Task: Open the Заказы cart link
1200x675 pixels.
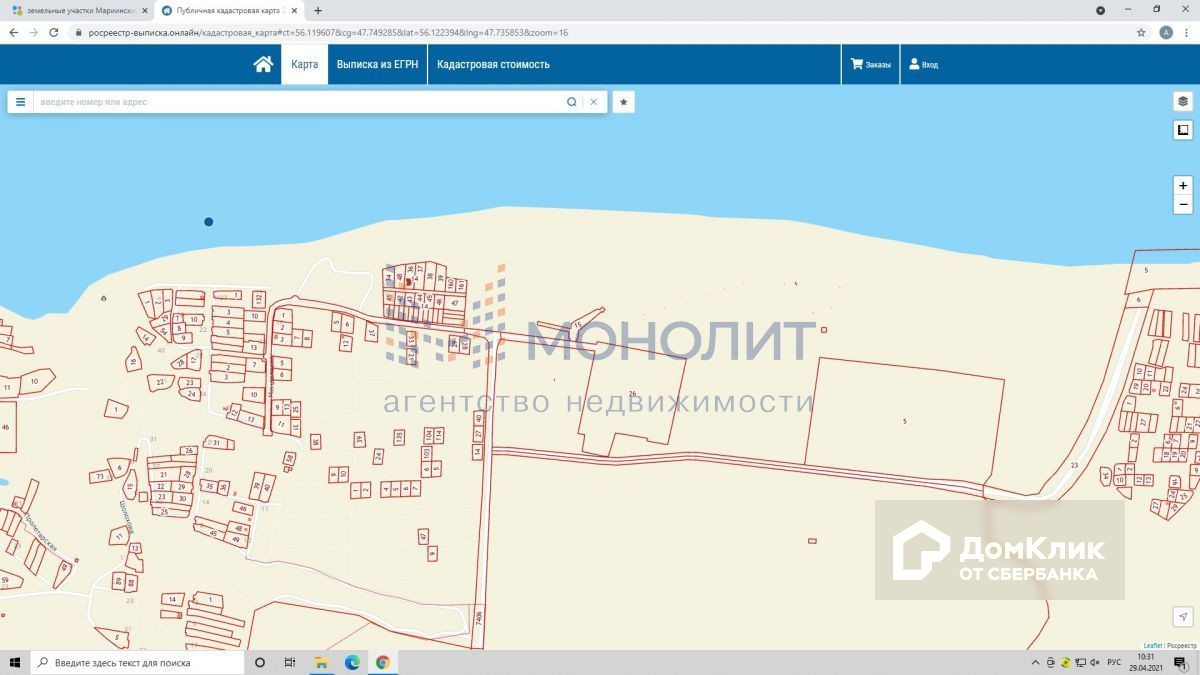Action: pyautogui.click(x=870, y=64)
